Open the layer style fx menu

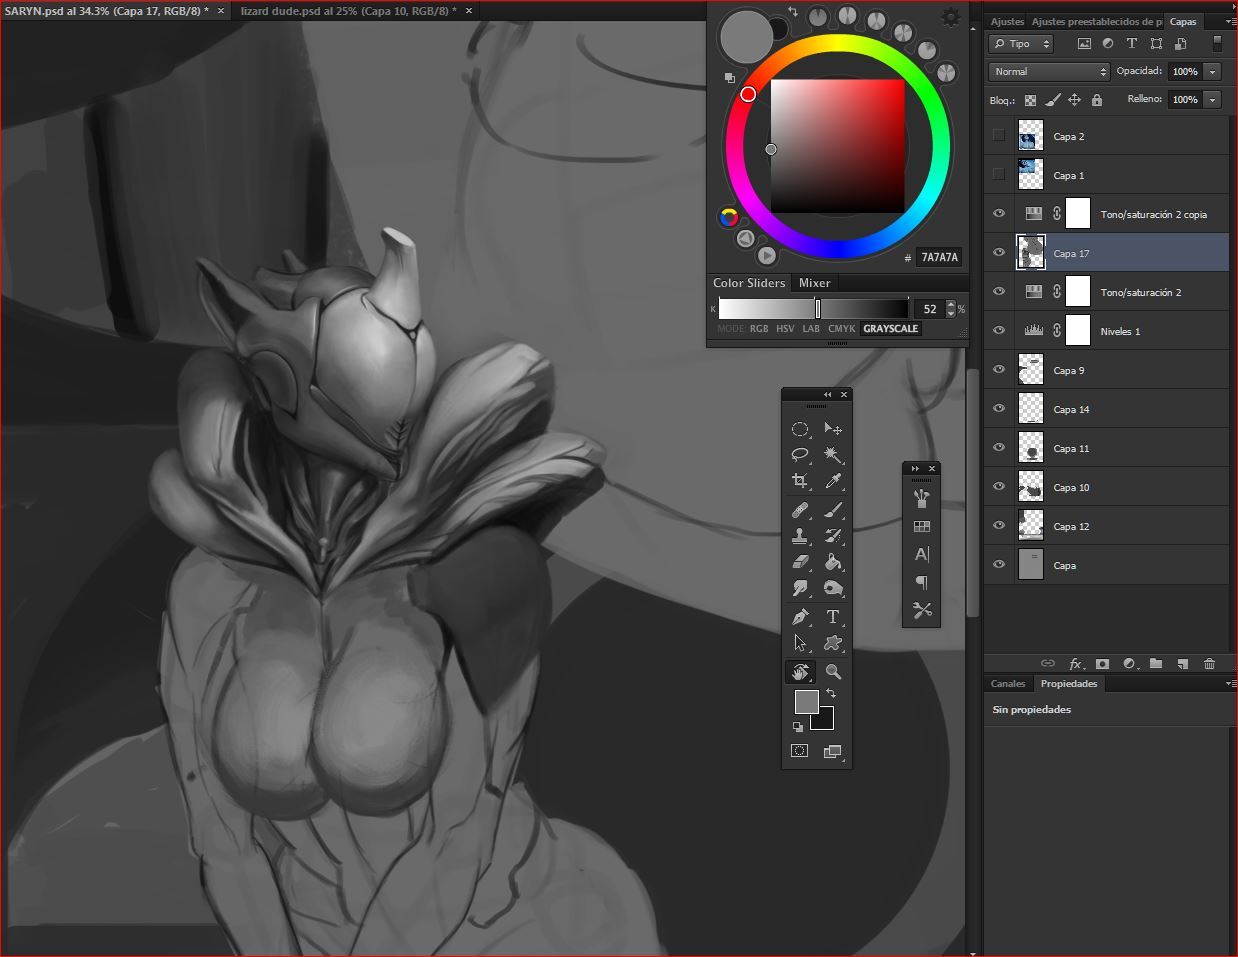pos(1076,664)
